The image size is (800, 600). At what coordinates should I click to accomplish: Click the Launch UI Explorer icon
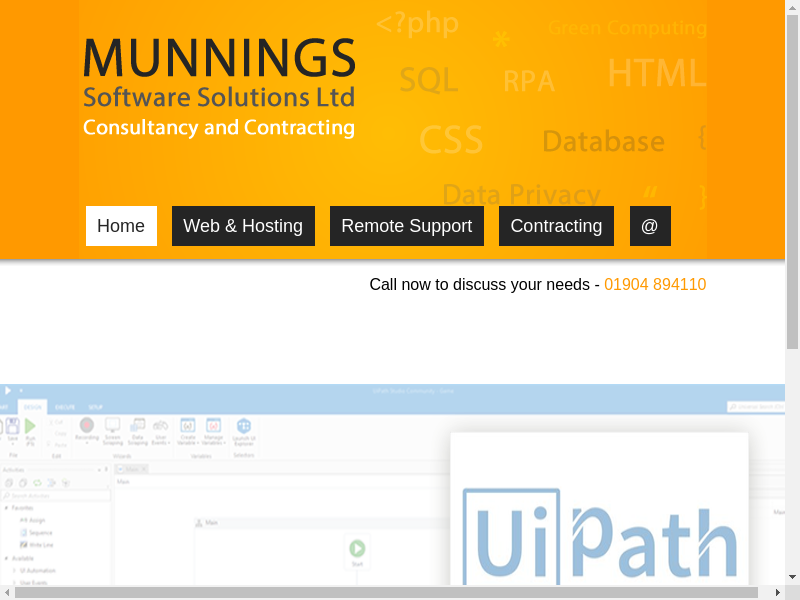243,426
